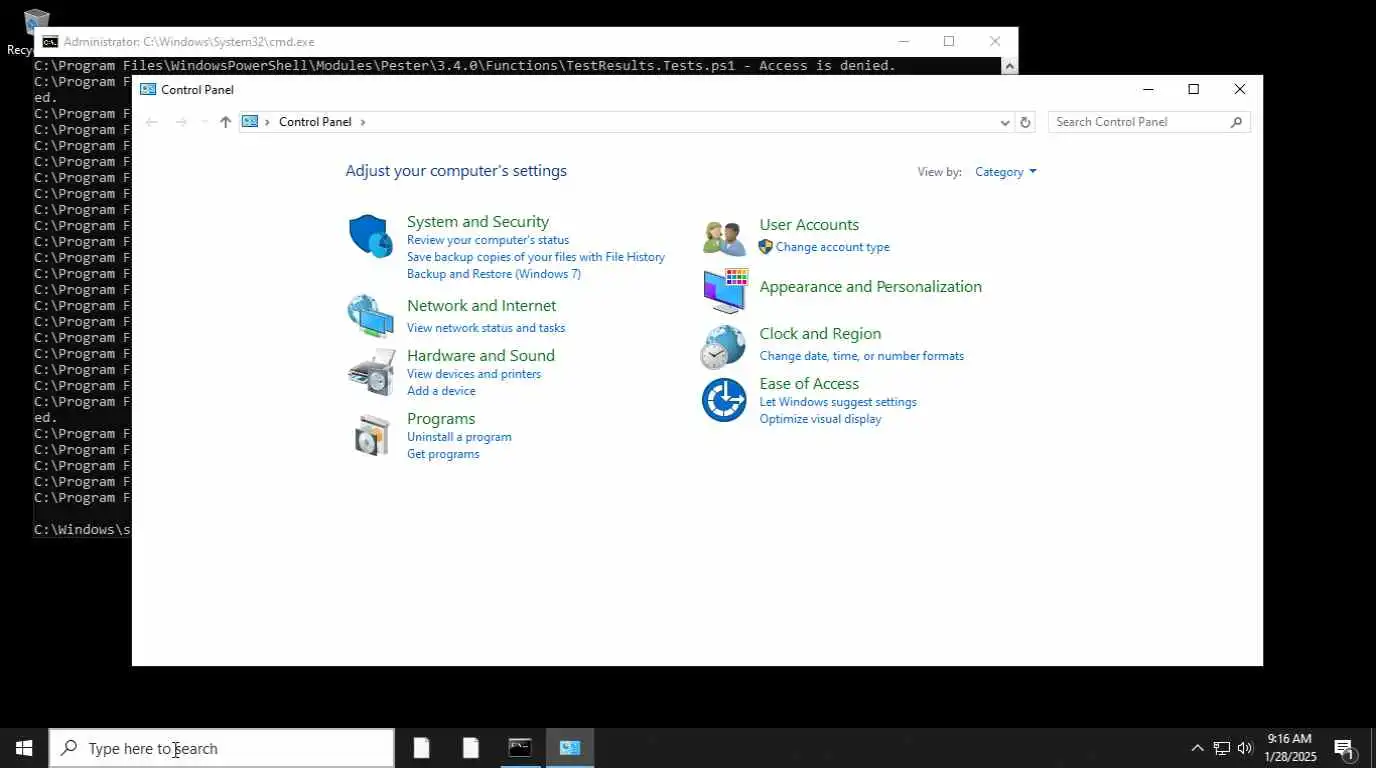1376x768 pixels.
Task: Click Let Windows suggest settings
Action: click(838, 402)
